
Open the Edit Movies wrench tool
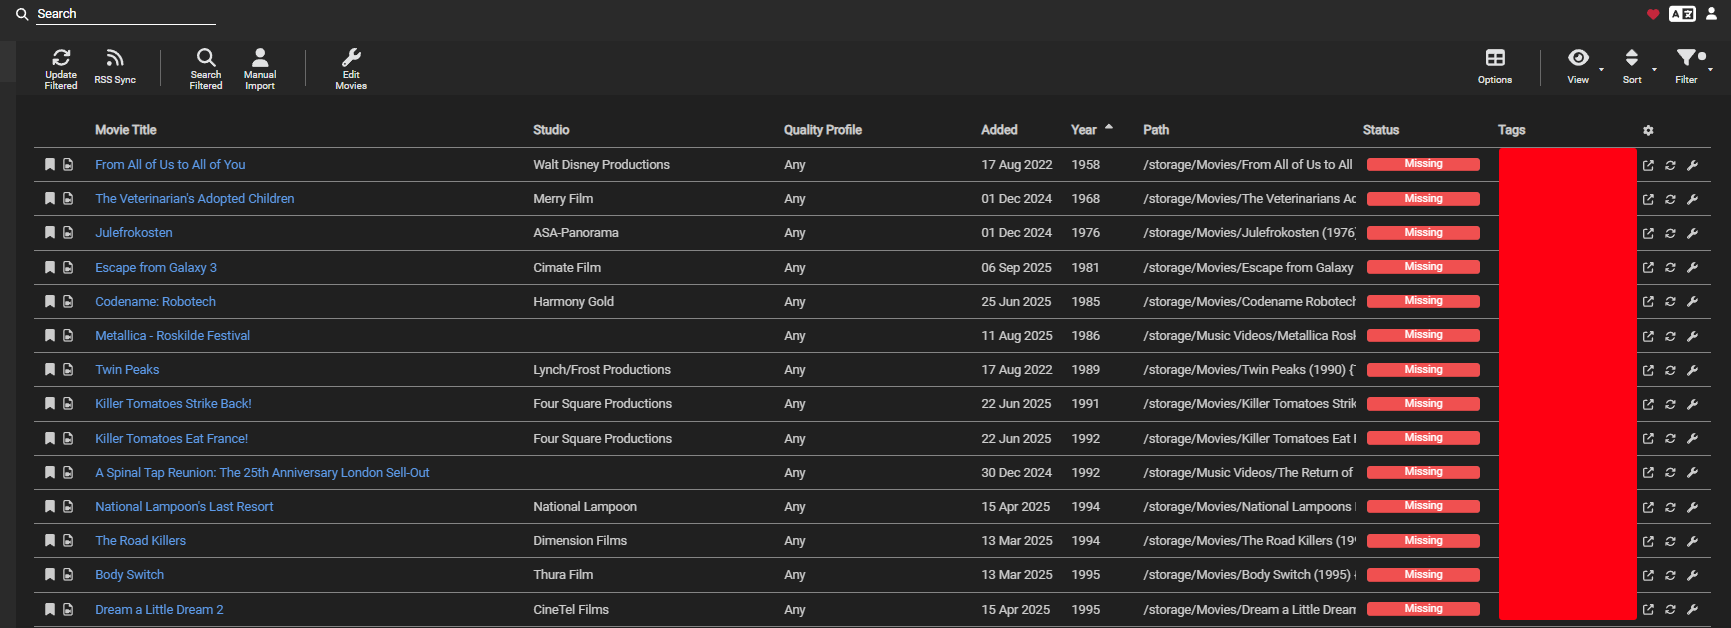click(351, 58)
